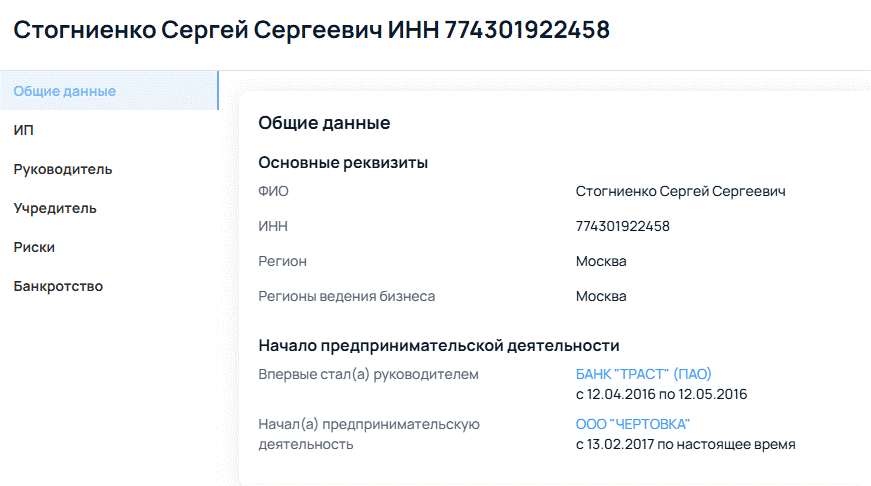Click the 'Начало предпринимательской деятельности' heading

(x=439, y=346)
